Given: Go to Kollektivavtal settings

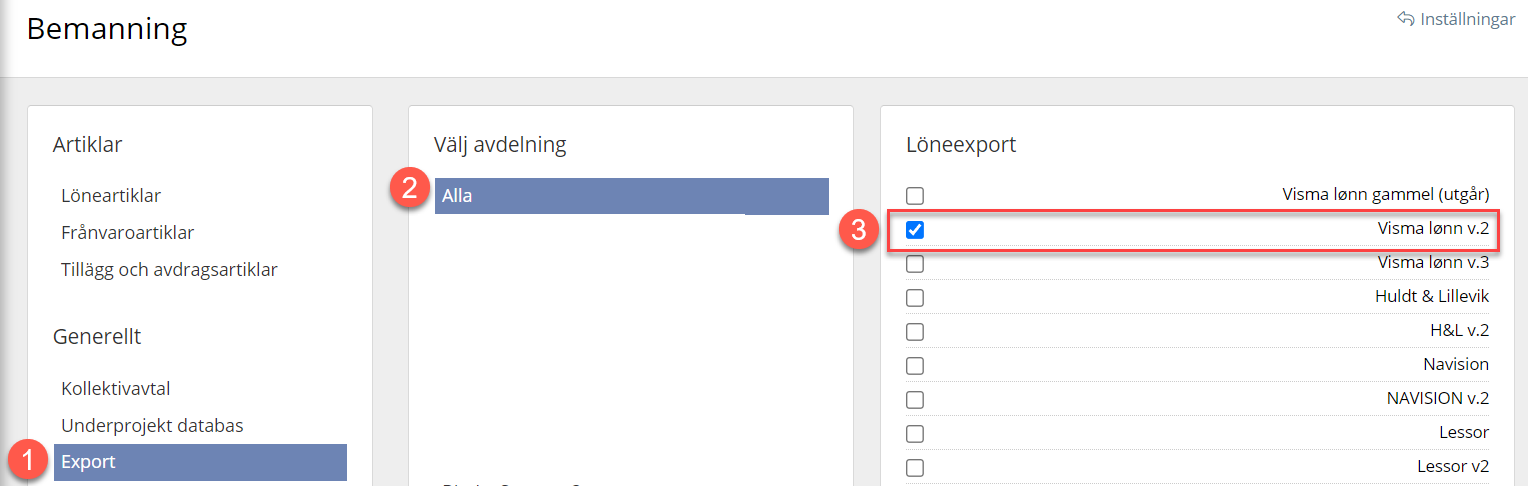Looking at the screenshot, I should [x=123, y=389].
